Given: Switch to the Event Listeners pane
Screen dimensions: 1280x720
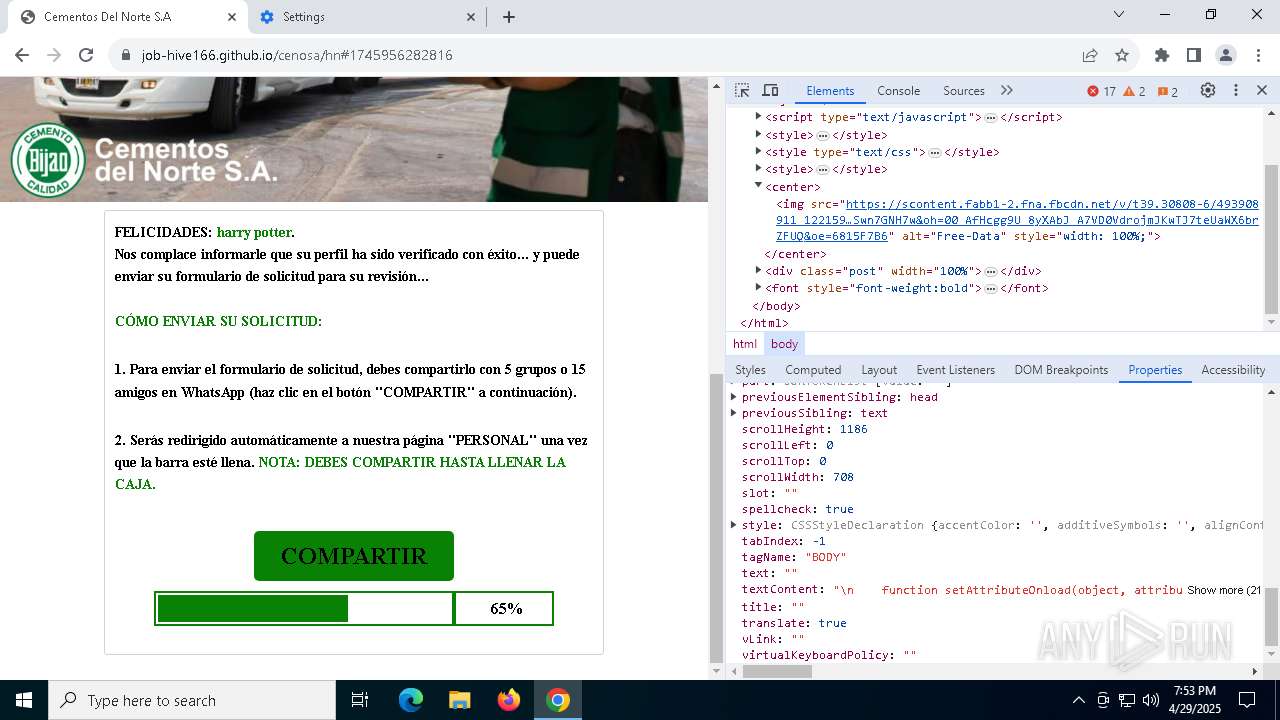Looking at the screenshot, I should pyautogui.click(x=955, y=370).
